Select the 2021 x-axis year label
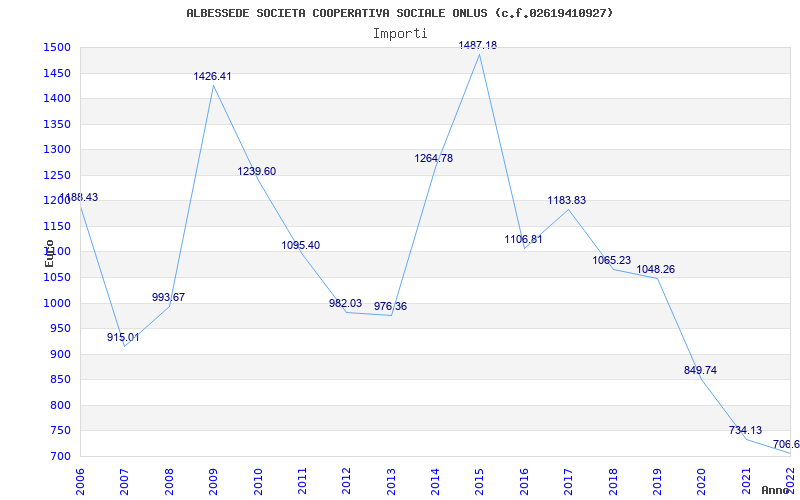800x500 pixels. (746, 481)
